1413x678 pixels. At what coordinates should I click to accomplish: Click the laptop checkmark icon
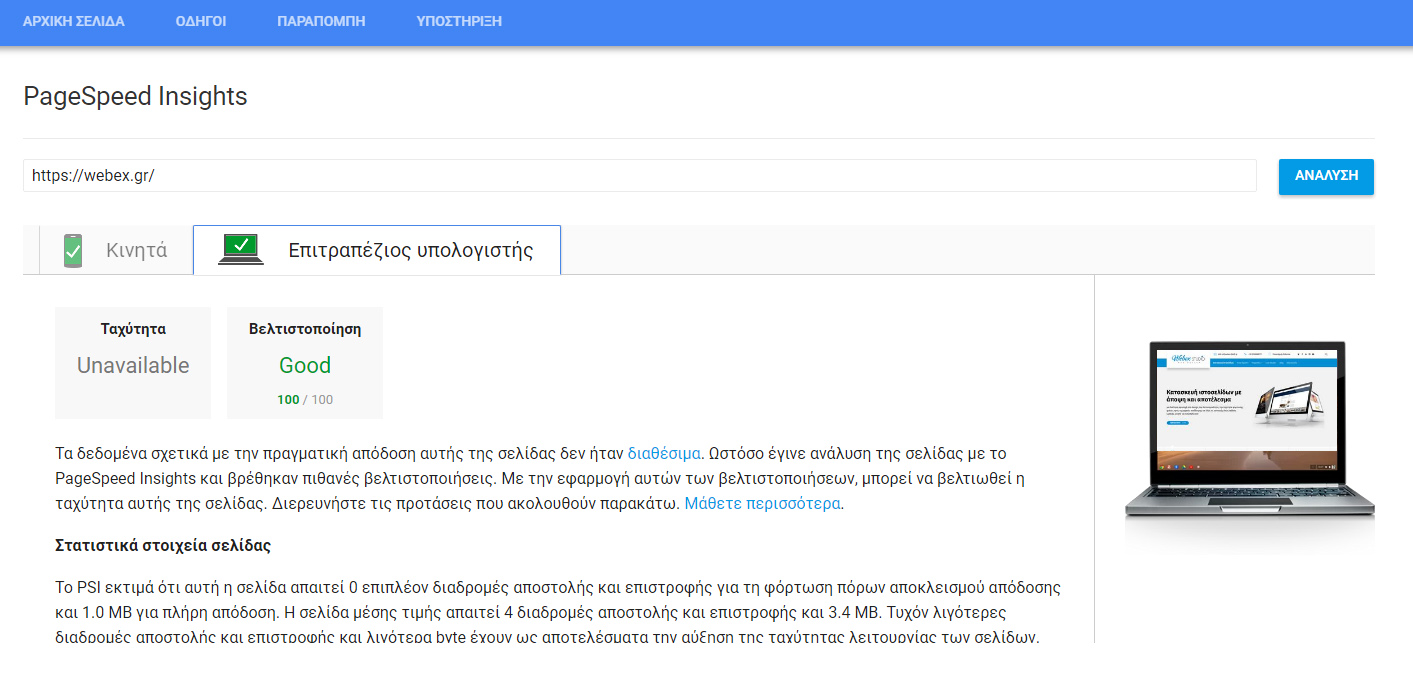(241, 250)
